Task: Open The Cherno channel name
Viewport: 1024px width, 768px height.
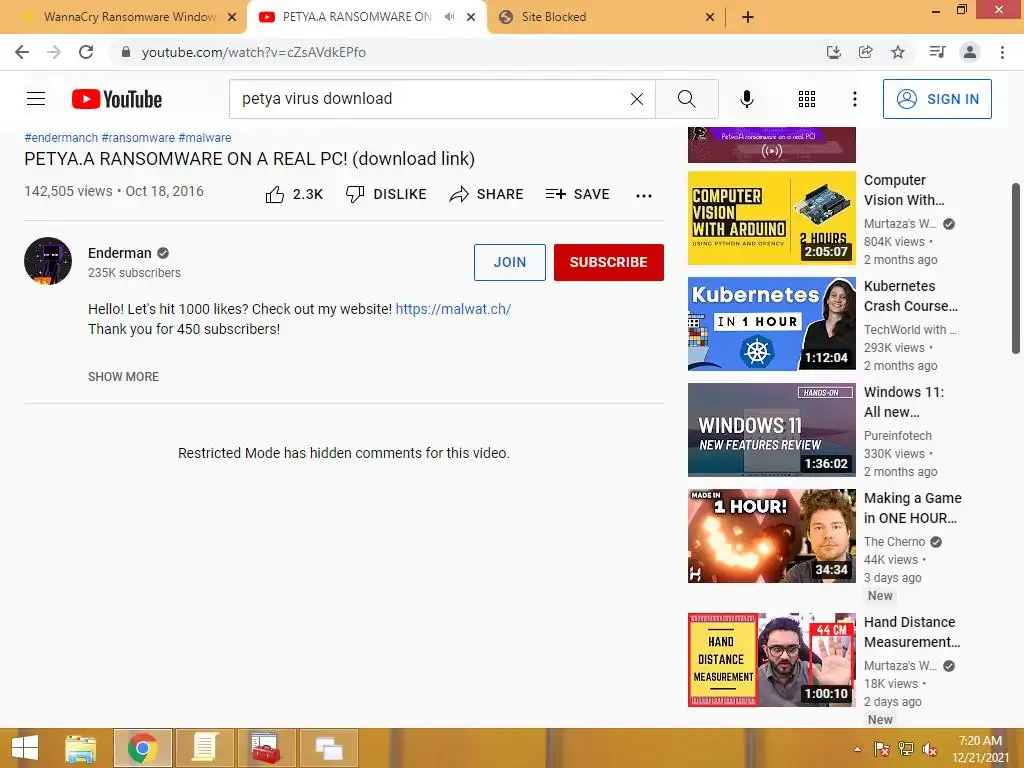Action: 895,541
